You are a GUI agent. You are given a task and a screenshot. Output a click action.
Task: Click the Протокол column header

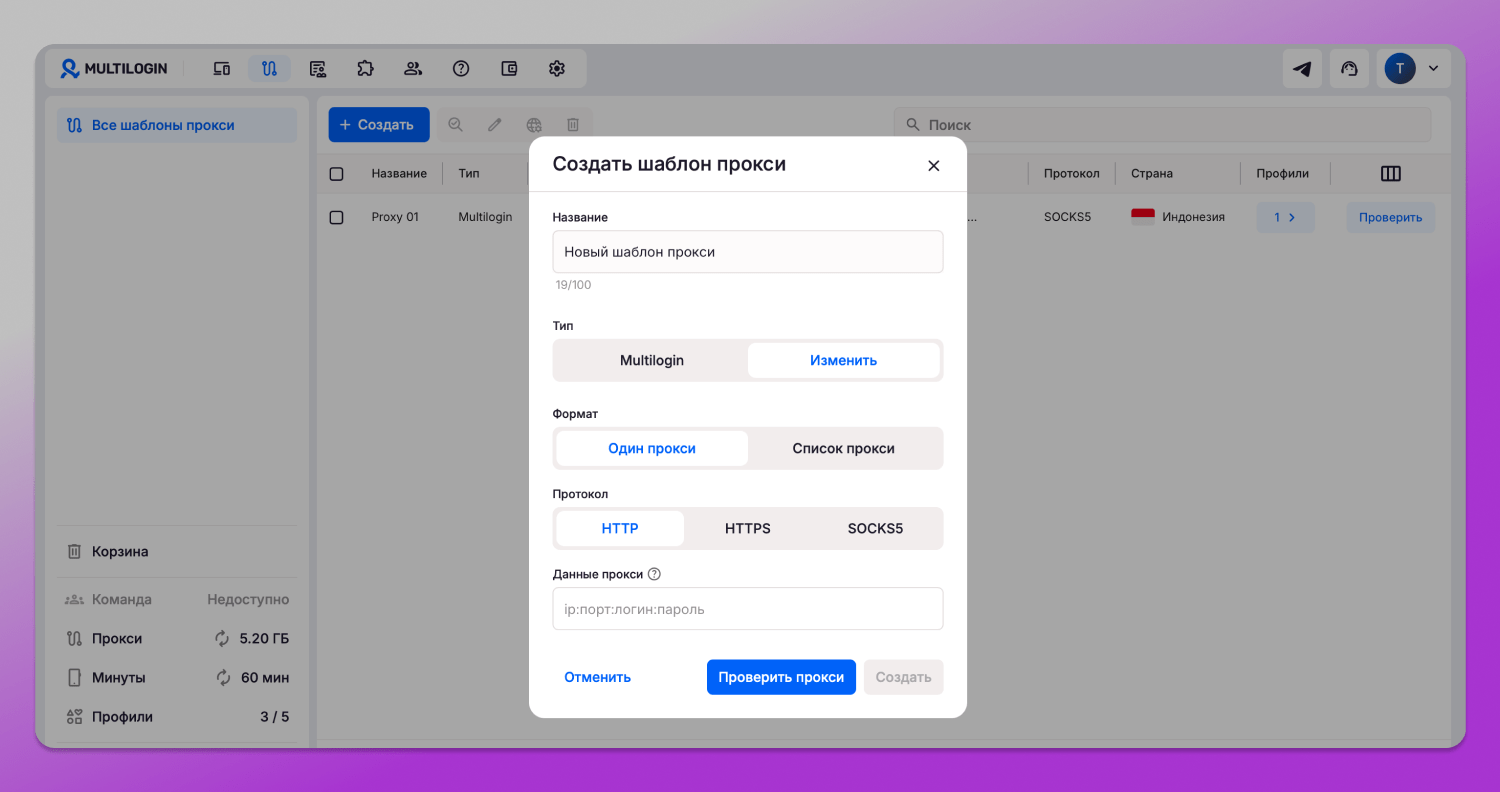[x=1072, y=174]
